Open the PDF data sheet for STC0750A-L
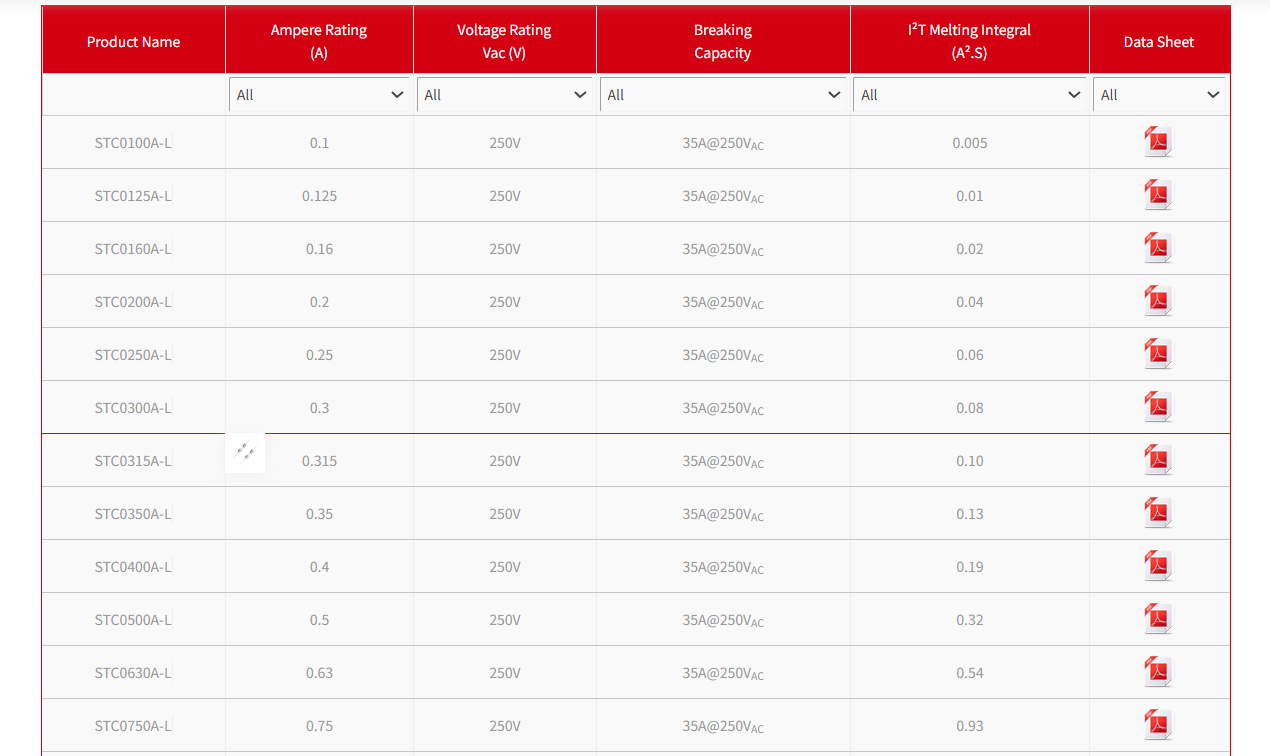 pyautogui.click(x=1158, y=725)
